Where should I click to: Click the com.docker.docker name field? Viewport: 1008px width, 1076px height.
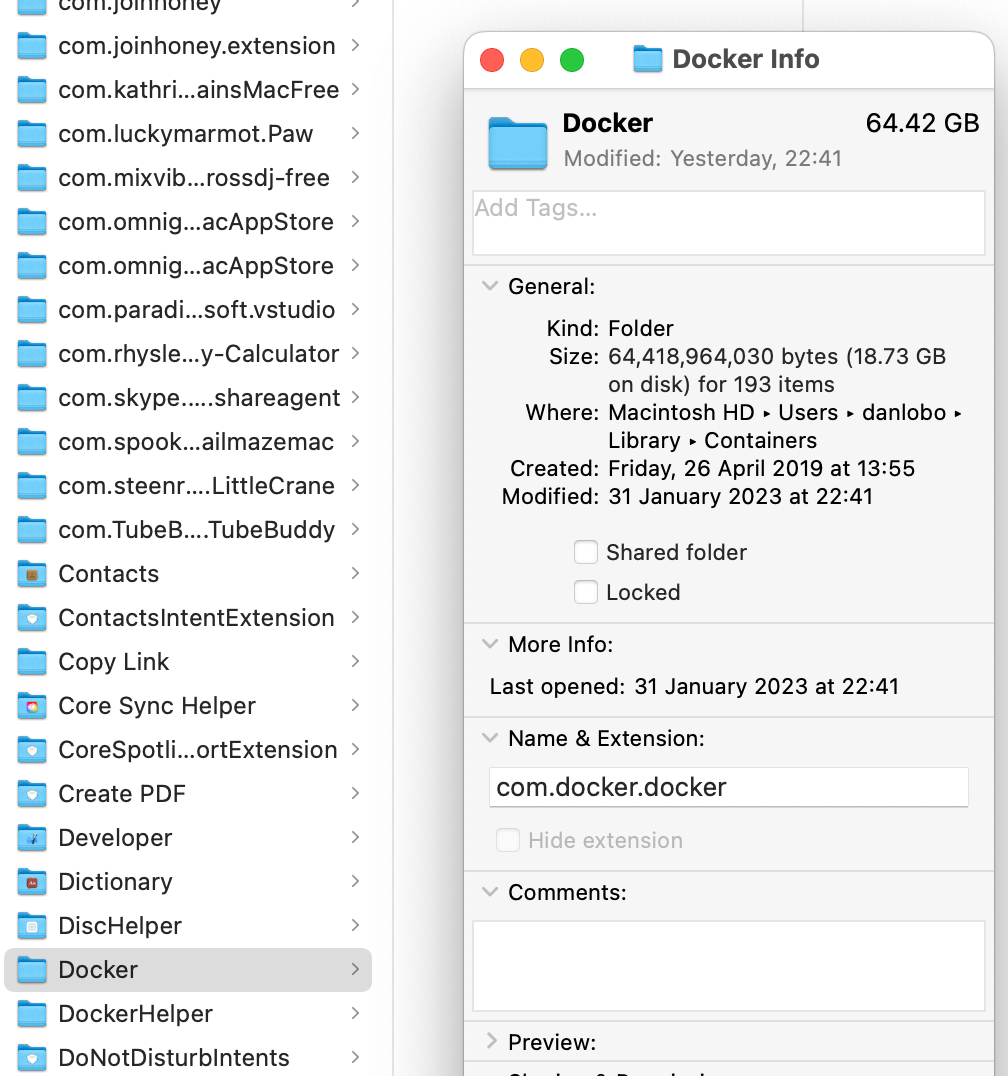(729, 787)
